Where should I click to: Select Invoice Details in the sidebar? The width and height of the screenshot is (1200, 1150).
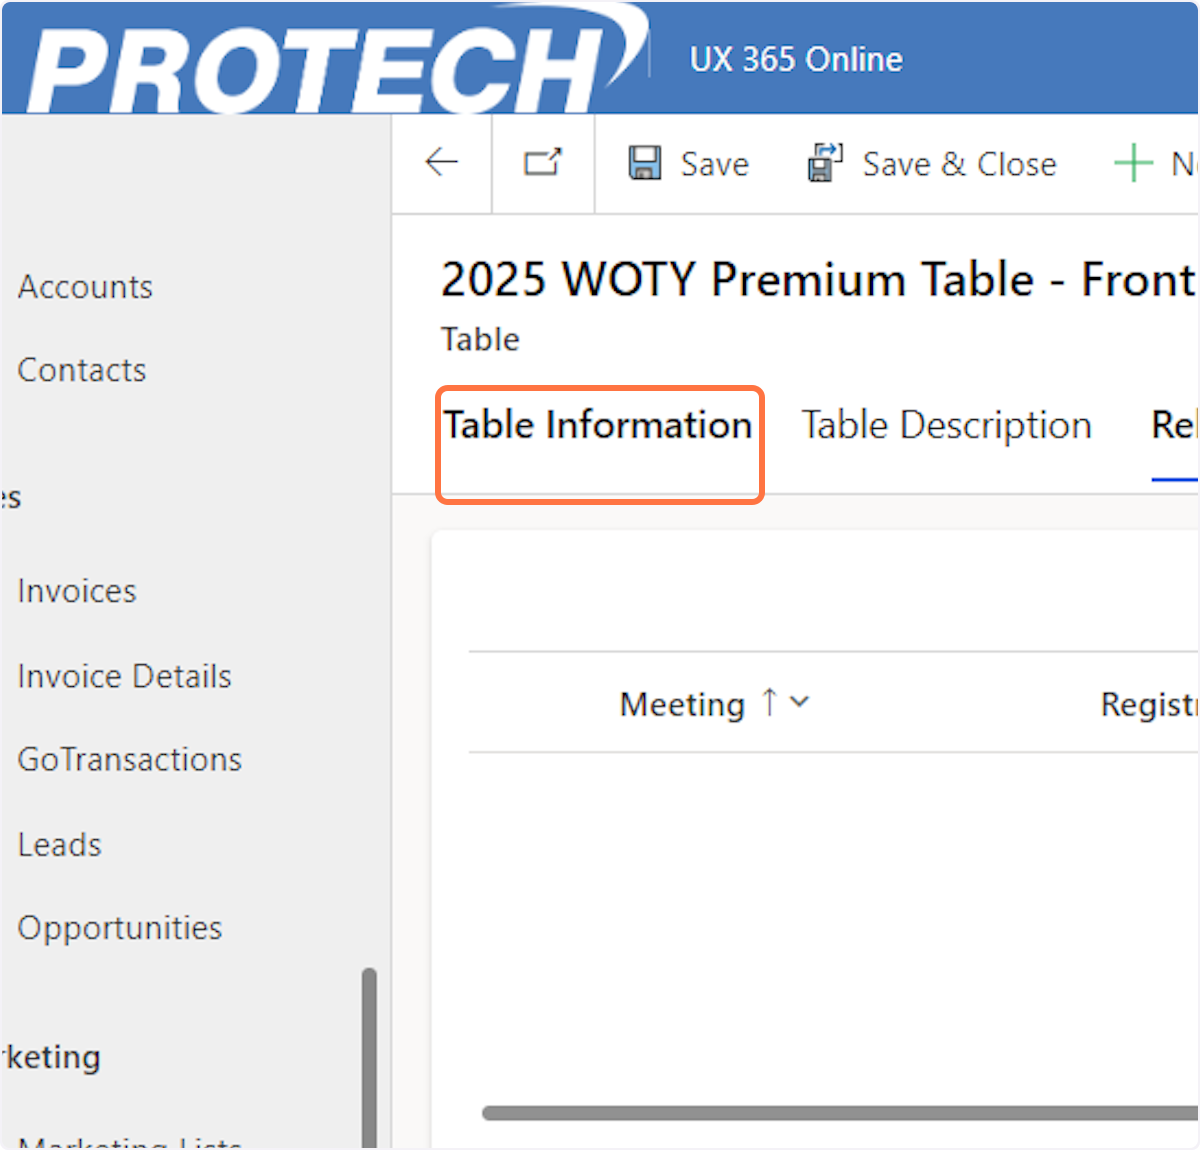tap(124, 676)
